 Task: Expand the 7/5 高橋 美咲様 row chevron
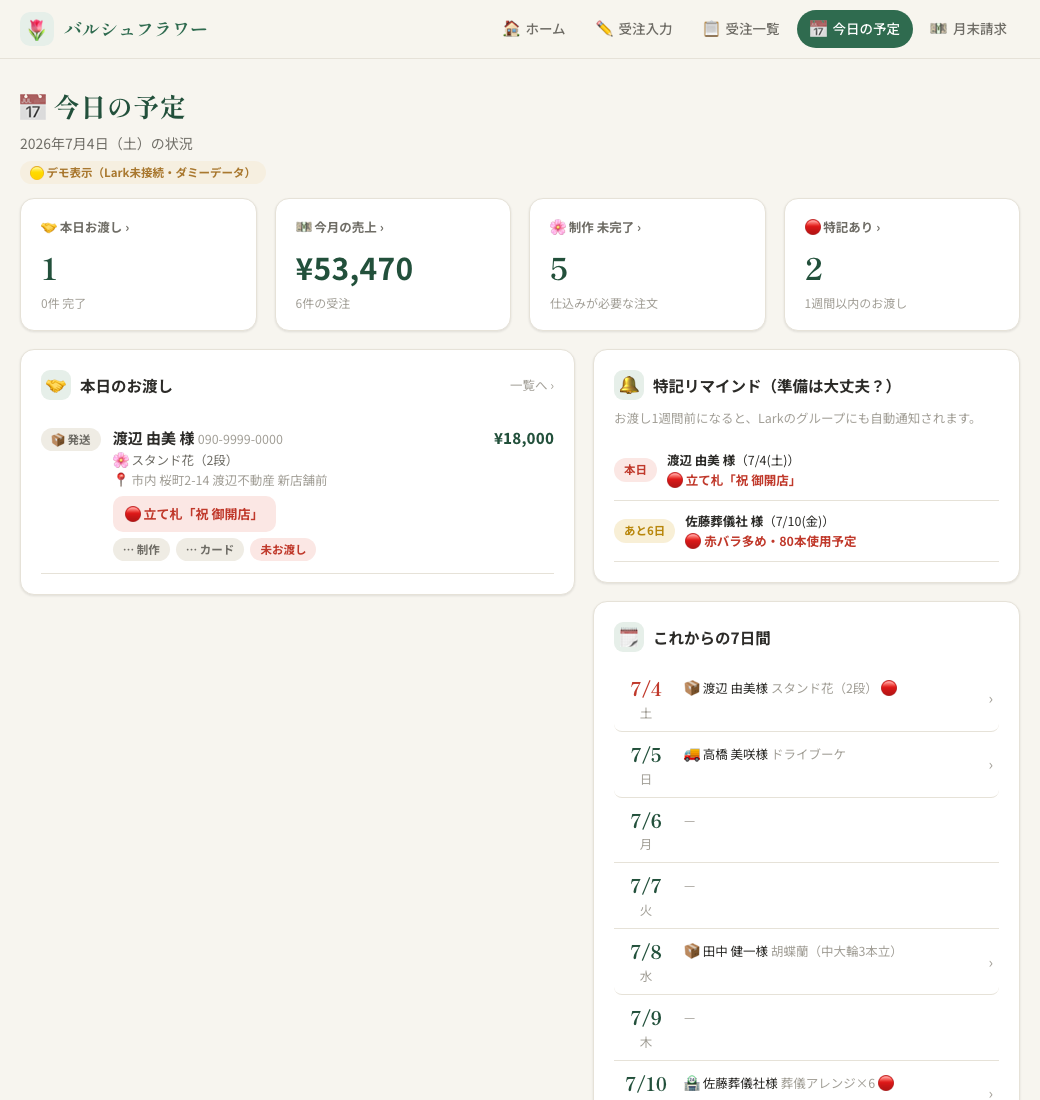click(990, 765)
